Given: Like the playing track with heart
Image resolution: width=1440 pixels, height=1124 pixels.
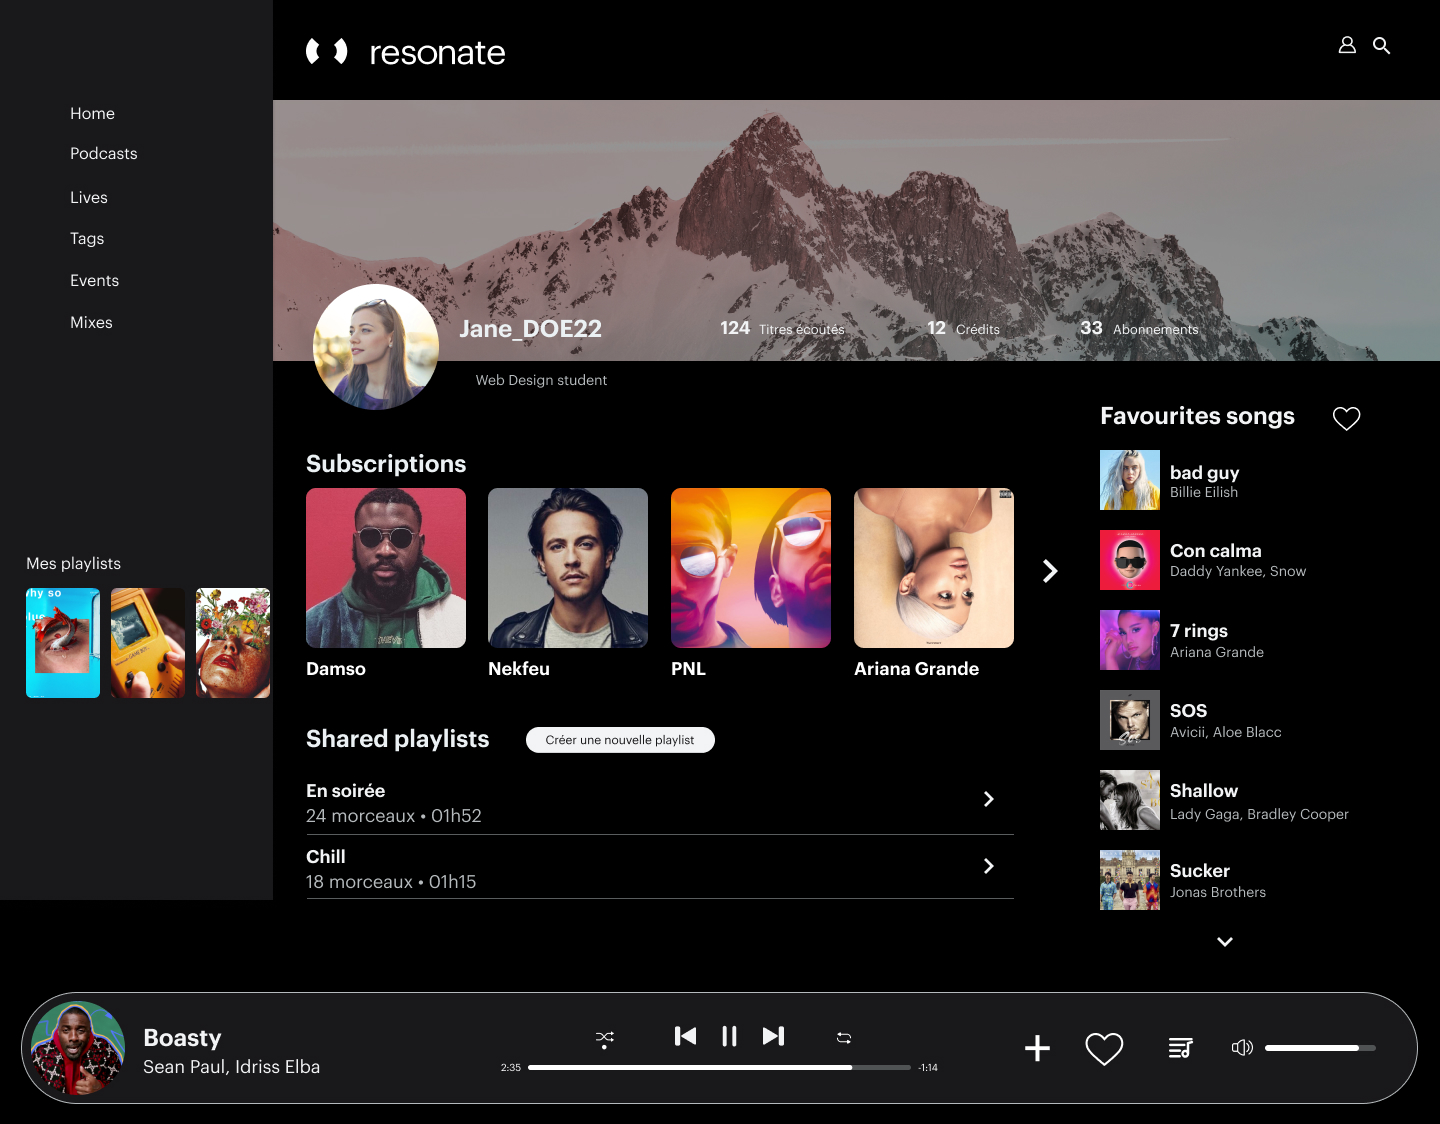Looking at the screenshot, I should pyautogui.click(x=1104, y=1048).
